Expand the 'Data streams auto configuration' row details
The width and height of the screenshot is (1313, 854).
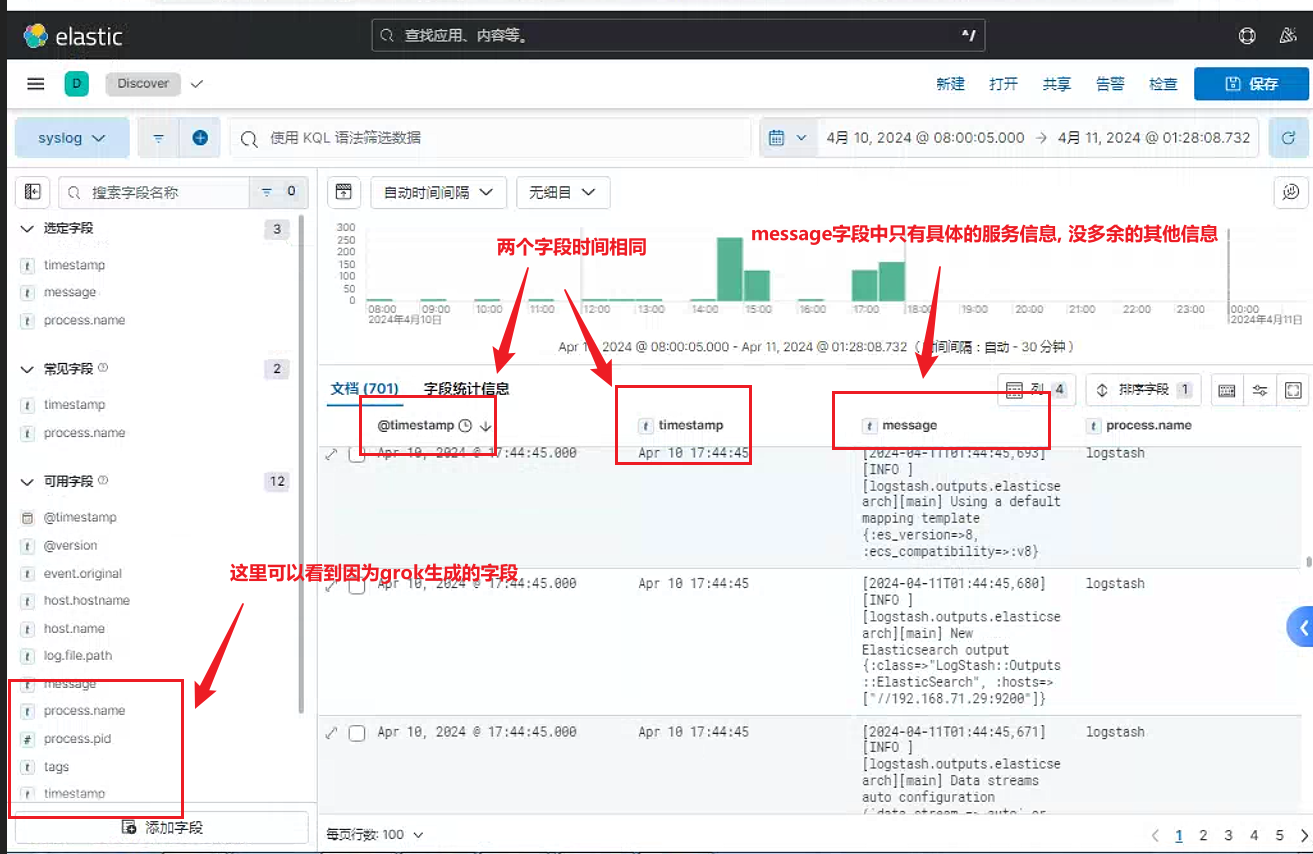click(x=332, y=733)
